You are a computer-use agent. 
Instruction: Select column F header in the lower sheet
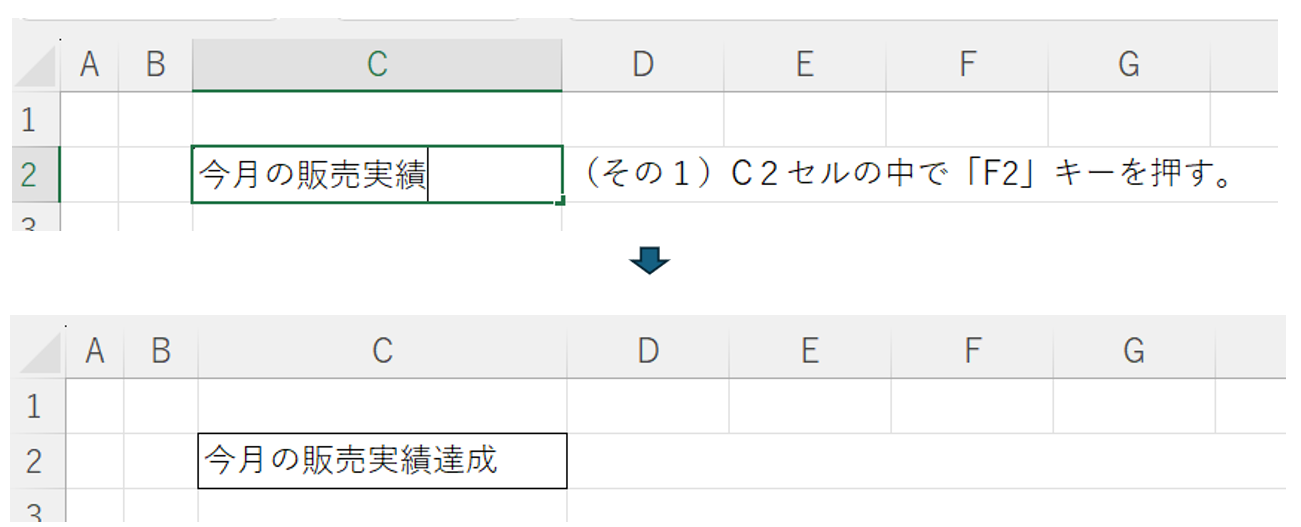click(x=971, y=350)
